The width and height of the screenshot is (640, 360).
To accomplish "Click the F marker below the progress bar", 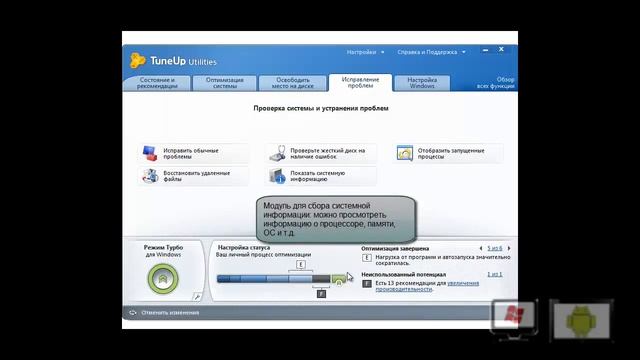I will coord(322,293).
